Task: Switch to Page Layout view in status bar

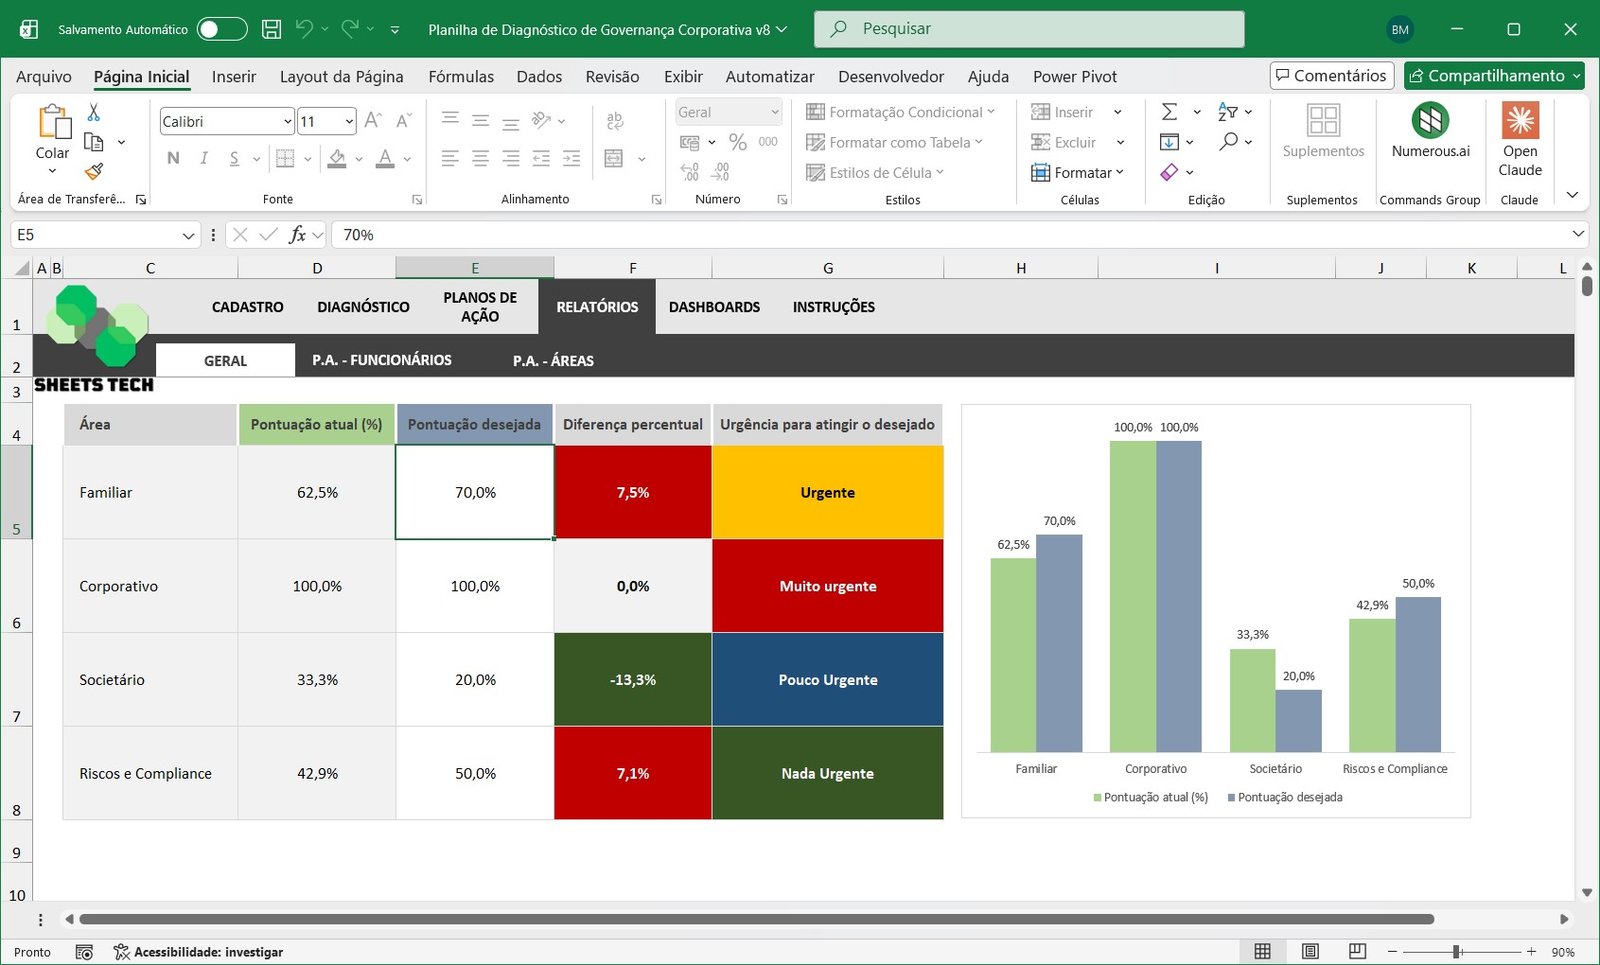Action: (x=1310, y=951)
